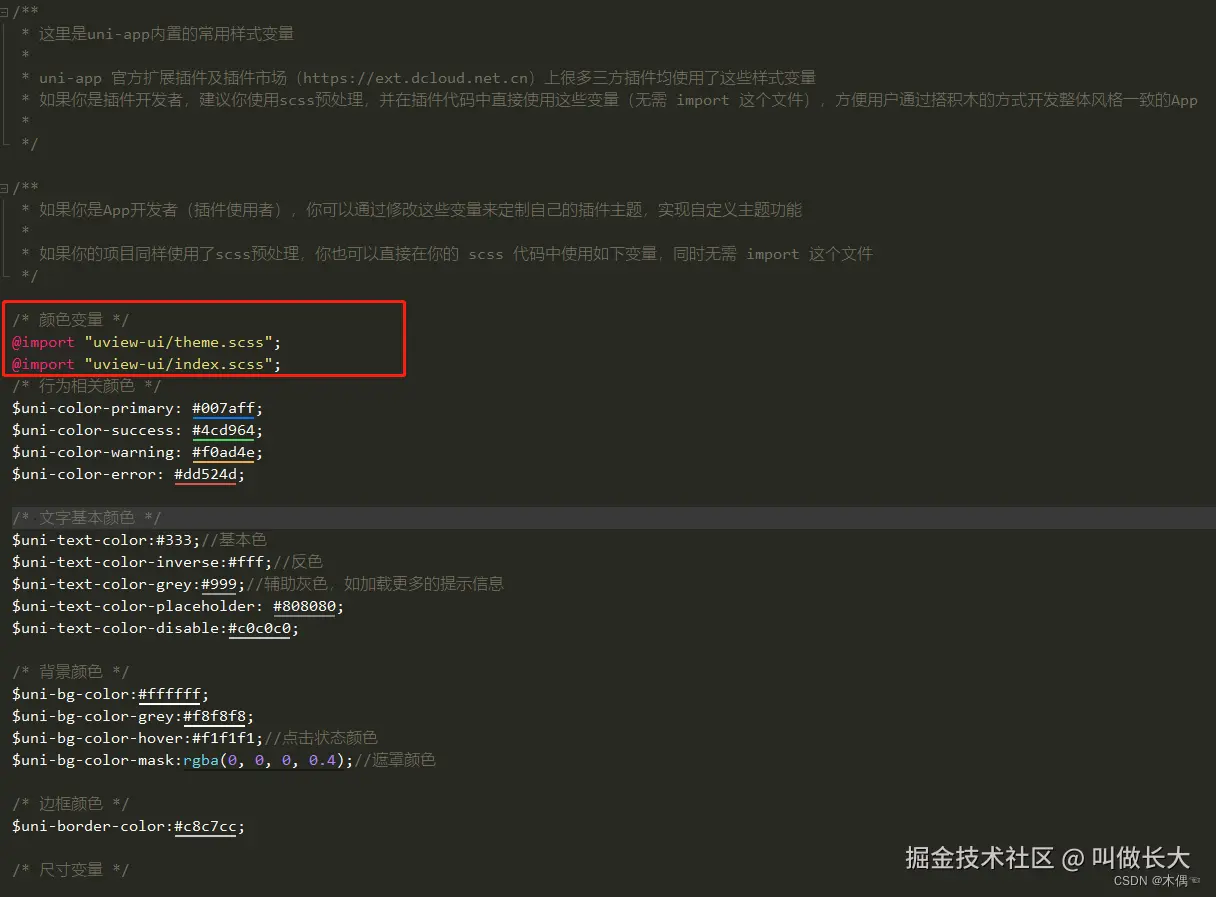This screenshot has width=1216, height=897.
Task: Click the //点击状态颜色 inline comment
Action: pyautogui.click(x=321, y=738)
